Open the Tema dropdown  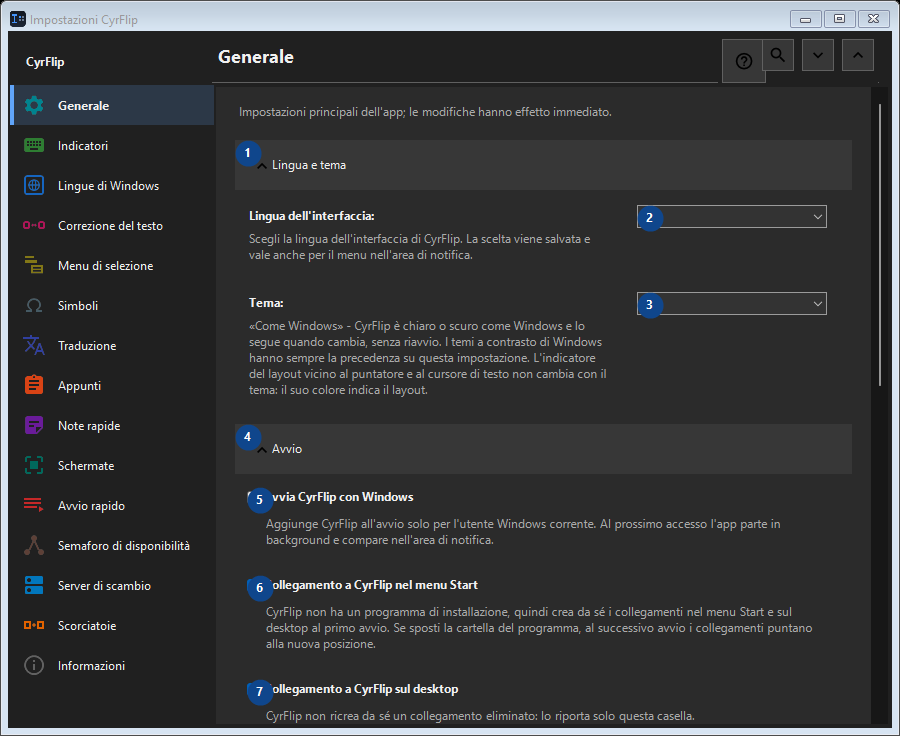732,304
